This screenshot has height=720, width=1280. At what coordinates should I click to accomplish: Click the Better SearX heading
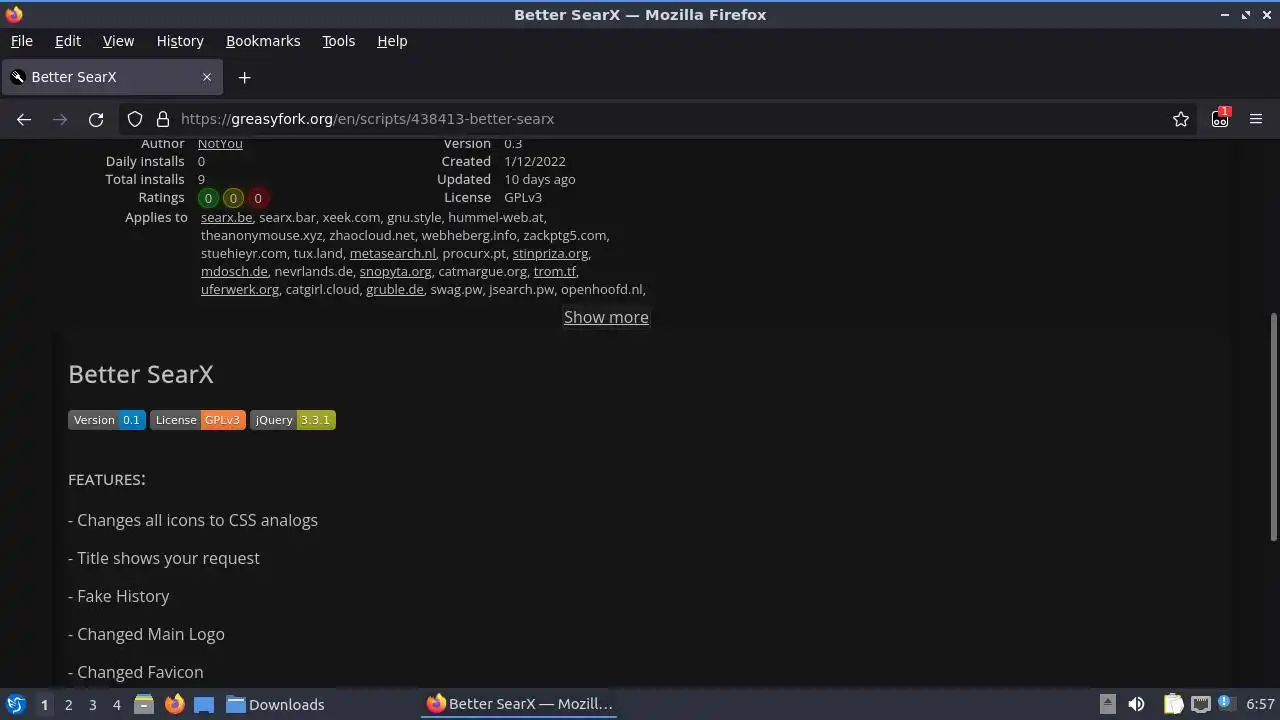click(x=141, y=374)
